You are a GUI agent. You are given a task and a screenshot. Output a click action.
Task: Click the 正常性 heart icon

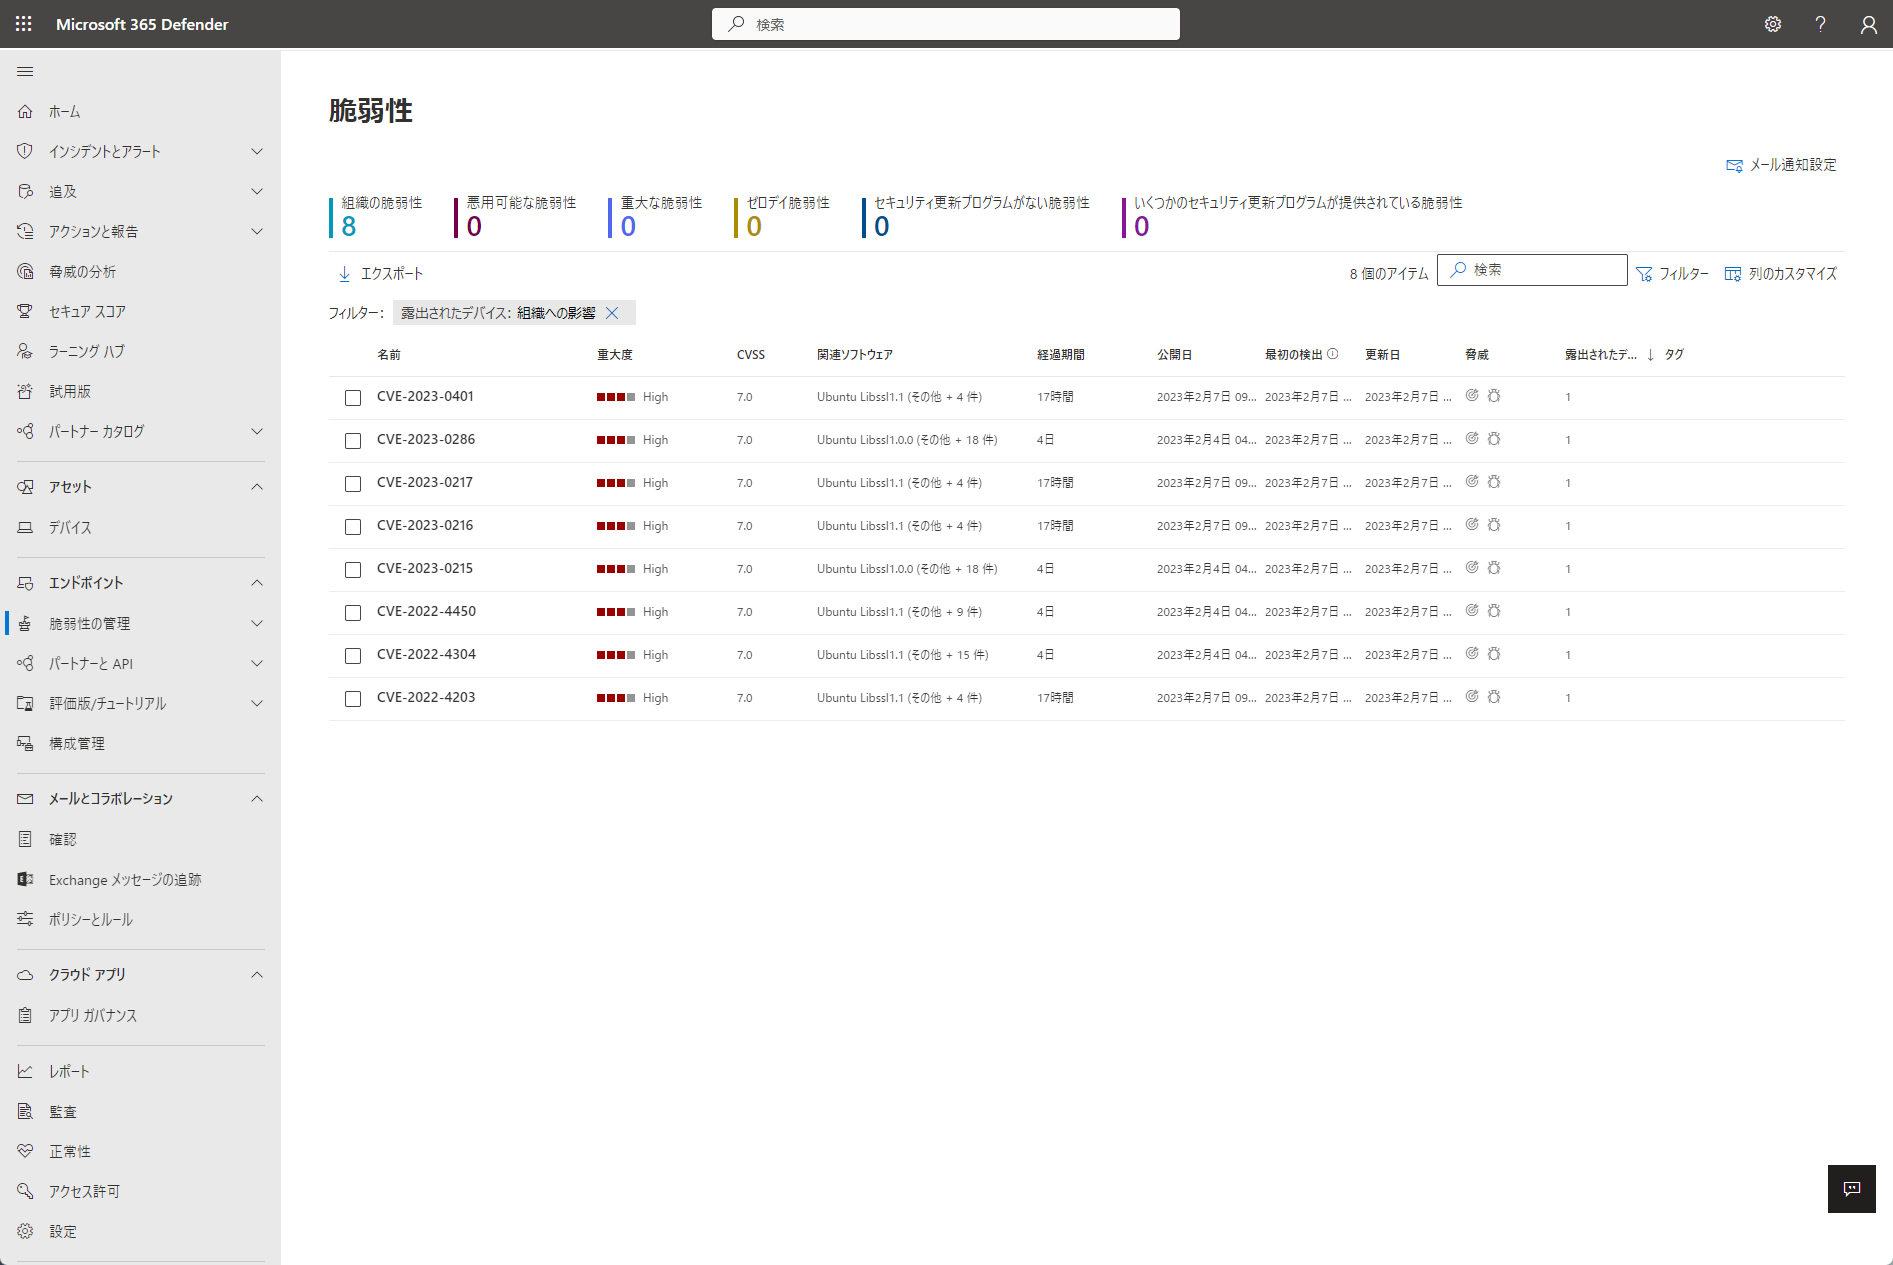pyautogui.click(x=25, y=1151)
